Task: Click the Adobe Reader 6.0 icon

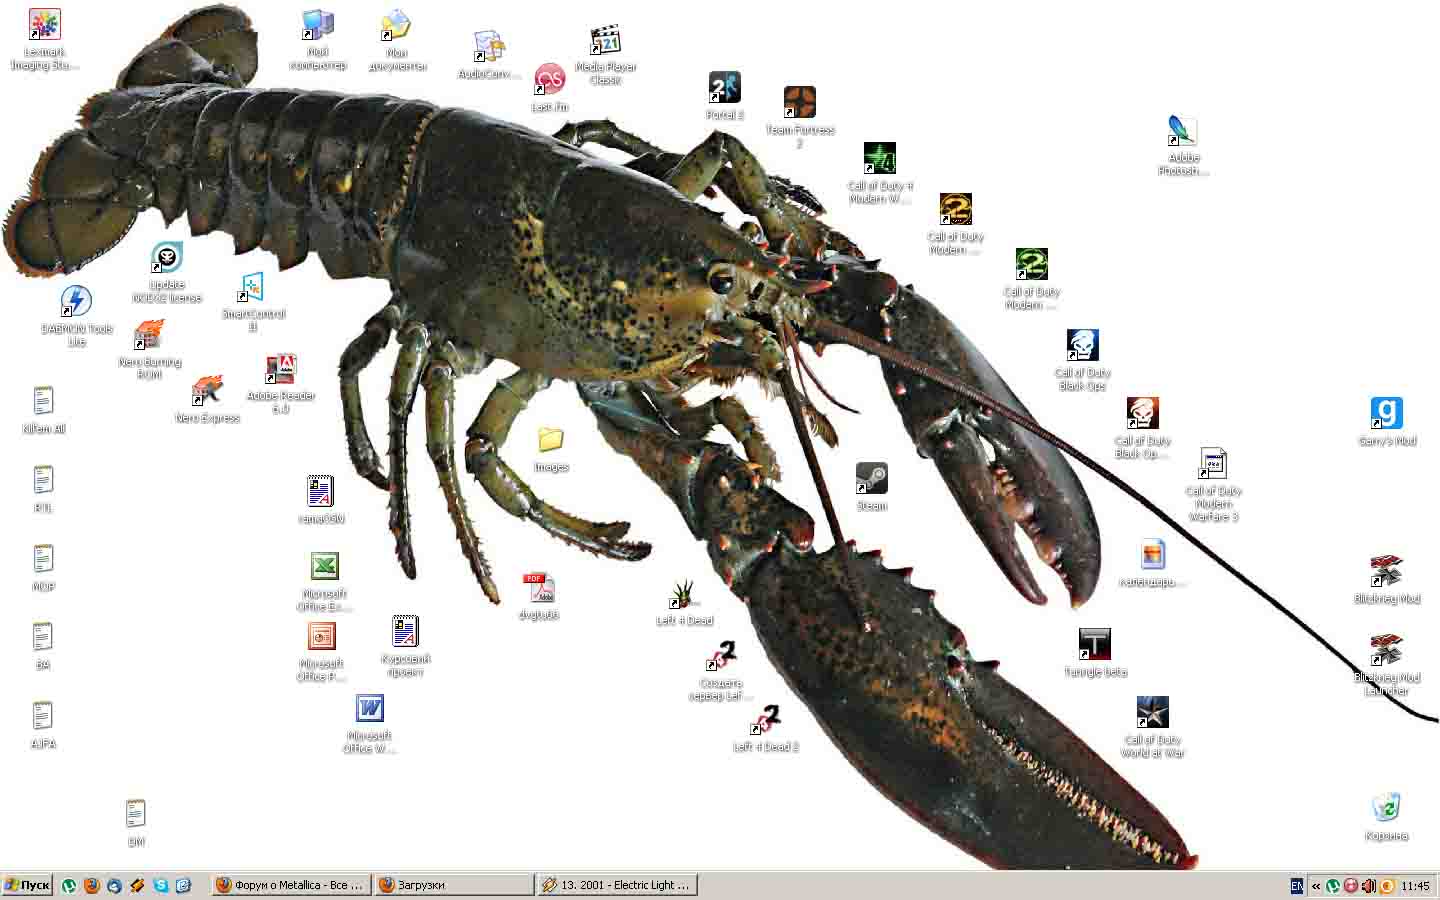Action: tap(281, 370)
